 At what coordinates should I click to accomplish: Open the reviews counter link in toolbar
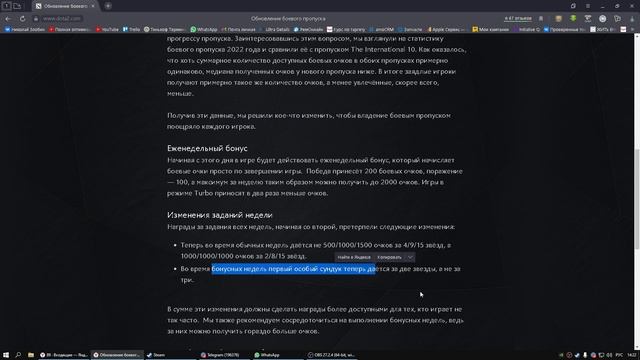[518, 19]
